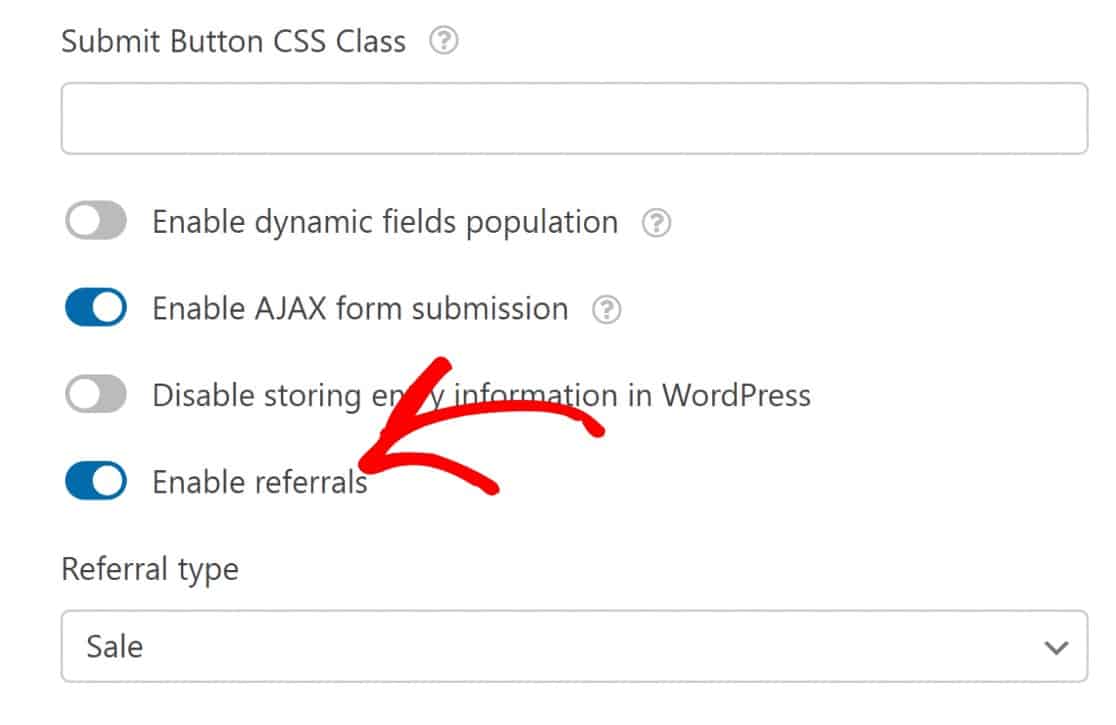Screen dimensions: 1116x725
Task: Click the Enable referrals label text
Action: 260,482
